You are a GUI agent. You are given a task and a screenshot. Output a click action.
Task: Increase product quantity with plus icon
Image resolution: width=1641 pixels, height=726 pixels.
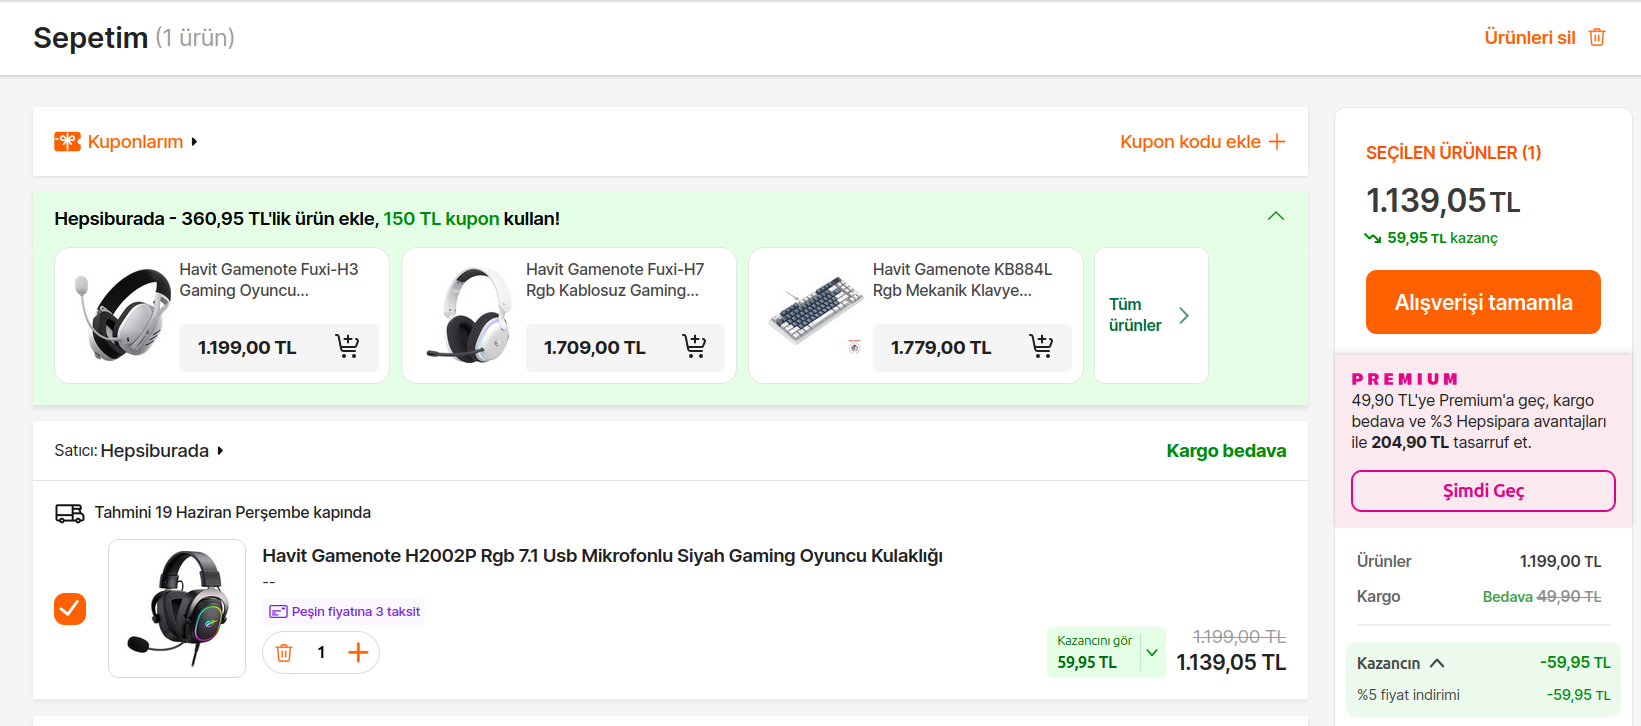click(x=358, y=653)
